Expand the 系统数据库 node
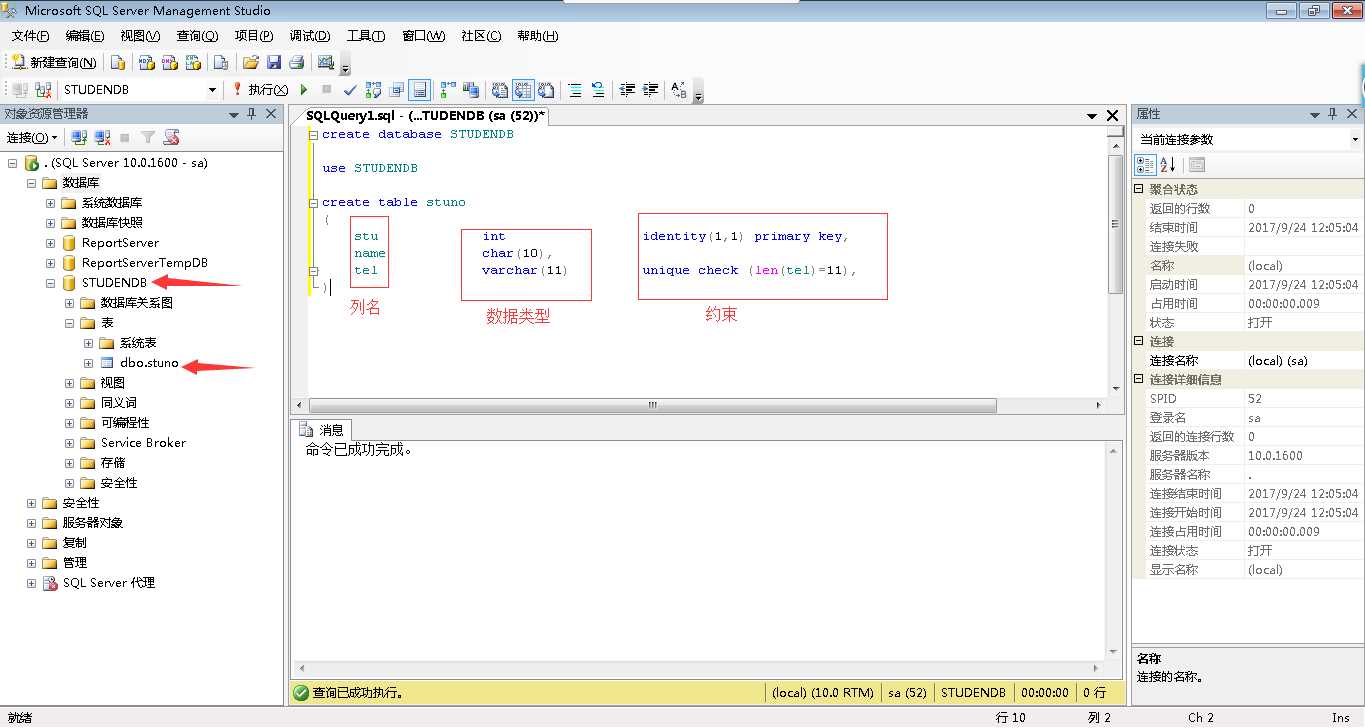Image resolution: width=1365 pixels, height=728 pixels. tap(50, 203)
